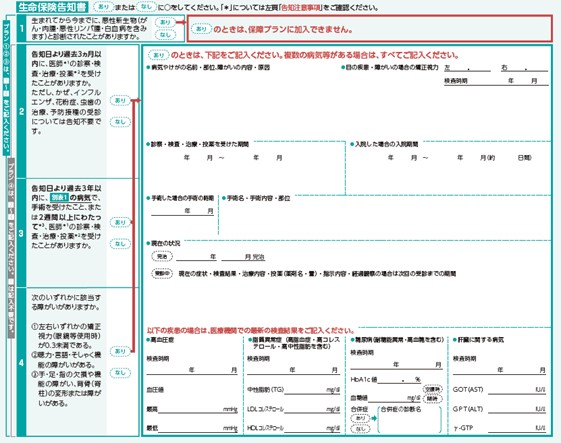Image resolution: width=561 pixels, height=443 pixels.
Task: Click the 左 corrected vision field
Action: tap(467, 68)
